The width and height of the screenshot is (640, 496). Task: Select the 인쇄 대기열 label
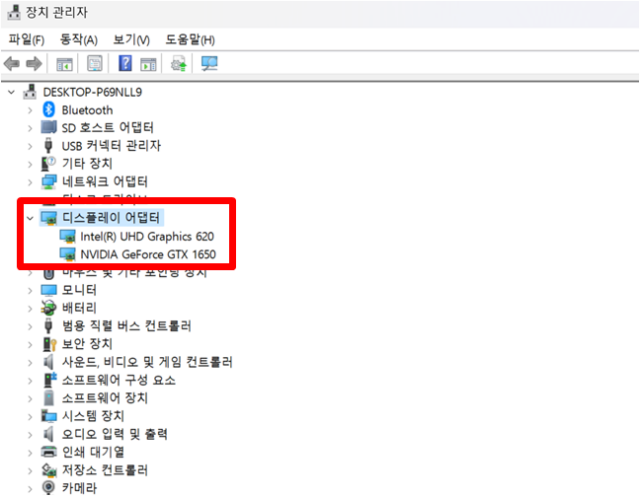click(x=93, y=452)
